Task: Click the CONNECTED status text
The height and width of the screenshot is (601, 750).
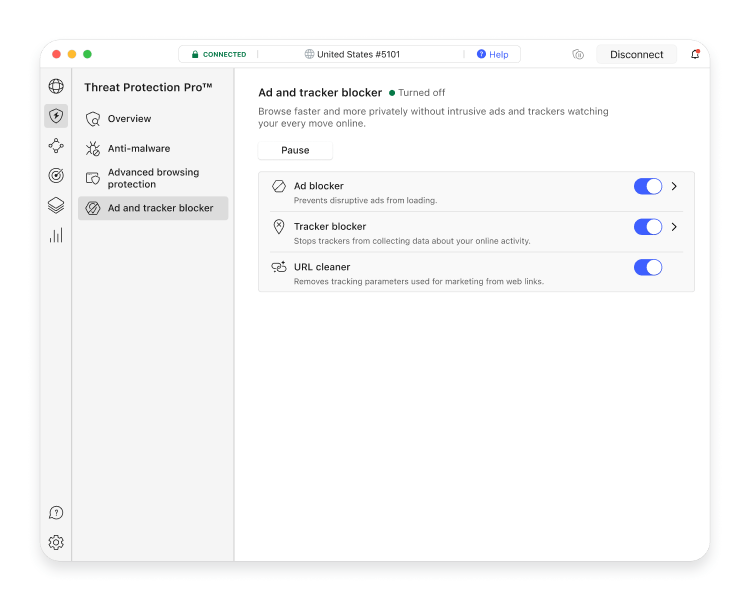Action: coord(224,55)
